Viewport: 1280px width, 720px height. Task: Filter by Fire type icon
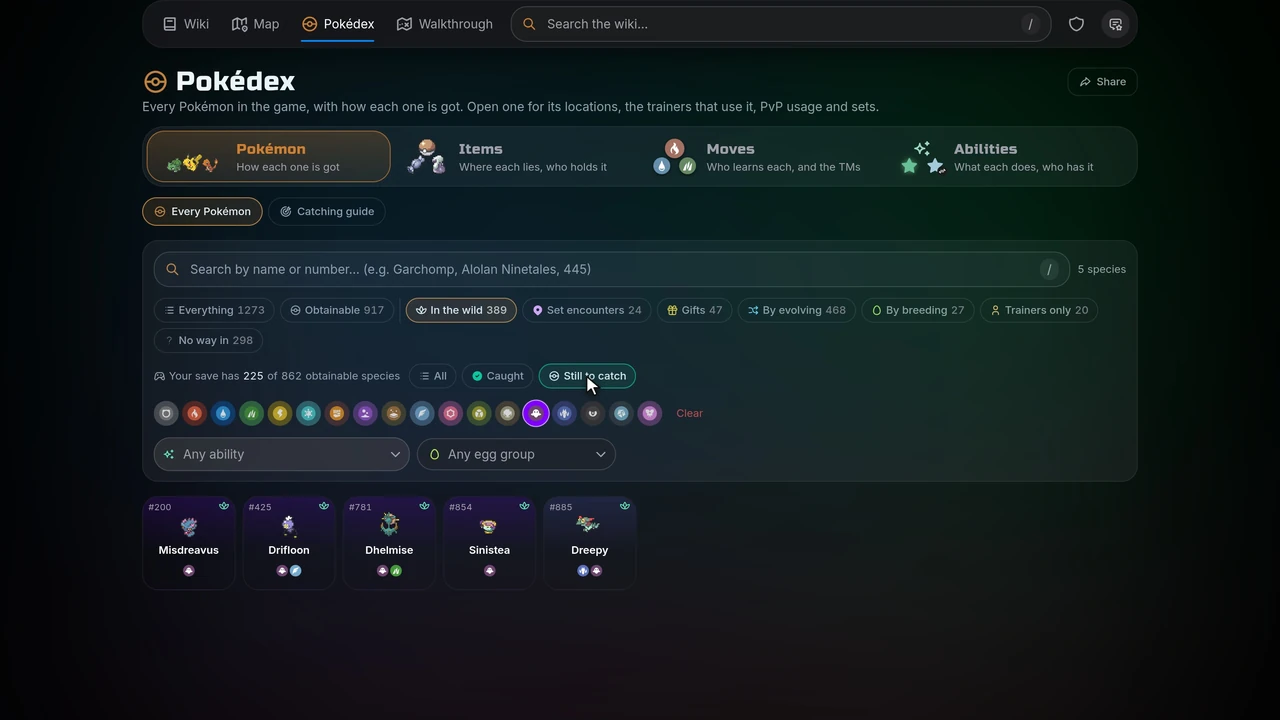pyautogui.click(x=194, y=413)
